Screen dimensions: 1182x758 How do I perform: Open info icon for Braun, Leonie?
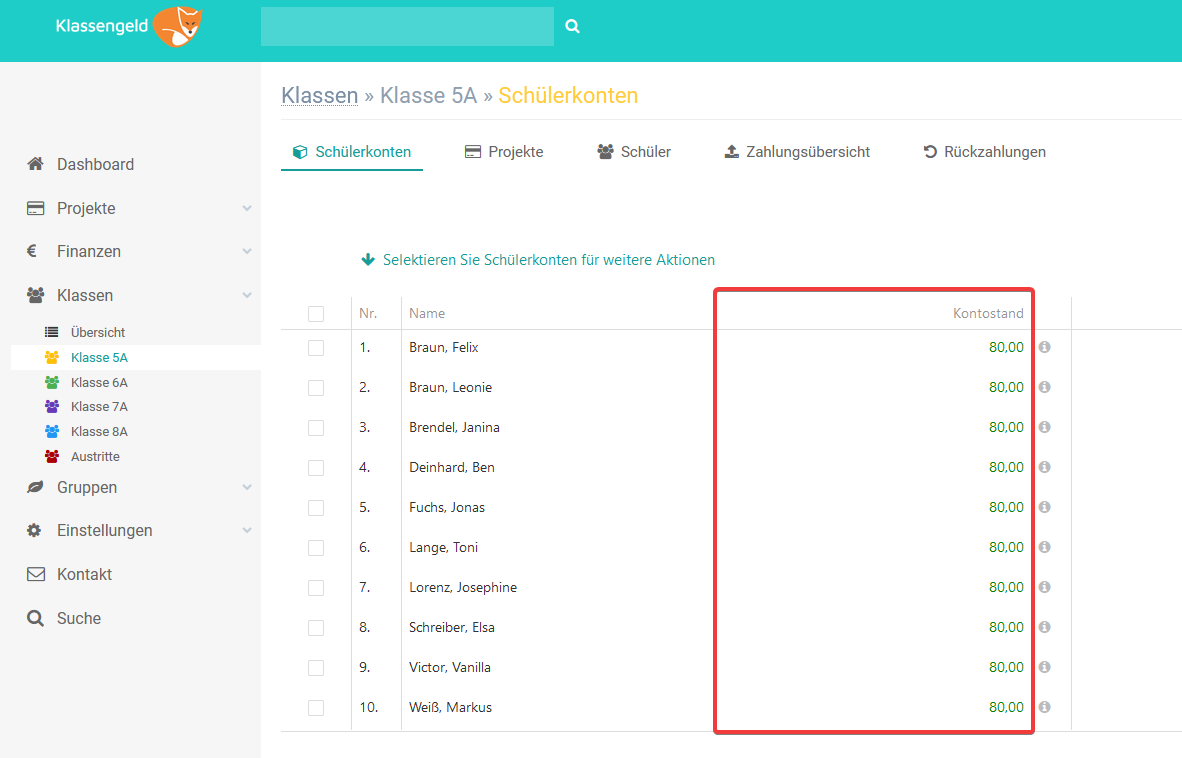coord(1045,387)
